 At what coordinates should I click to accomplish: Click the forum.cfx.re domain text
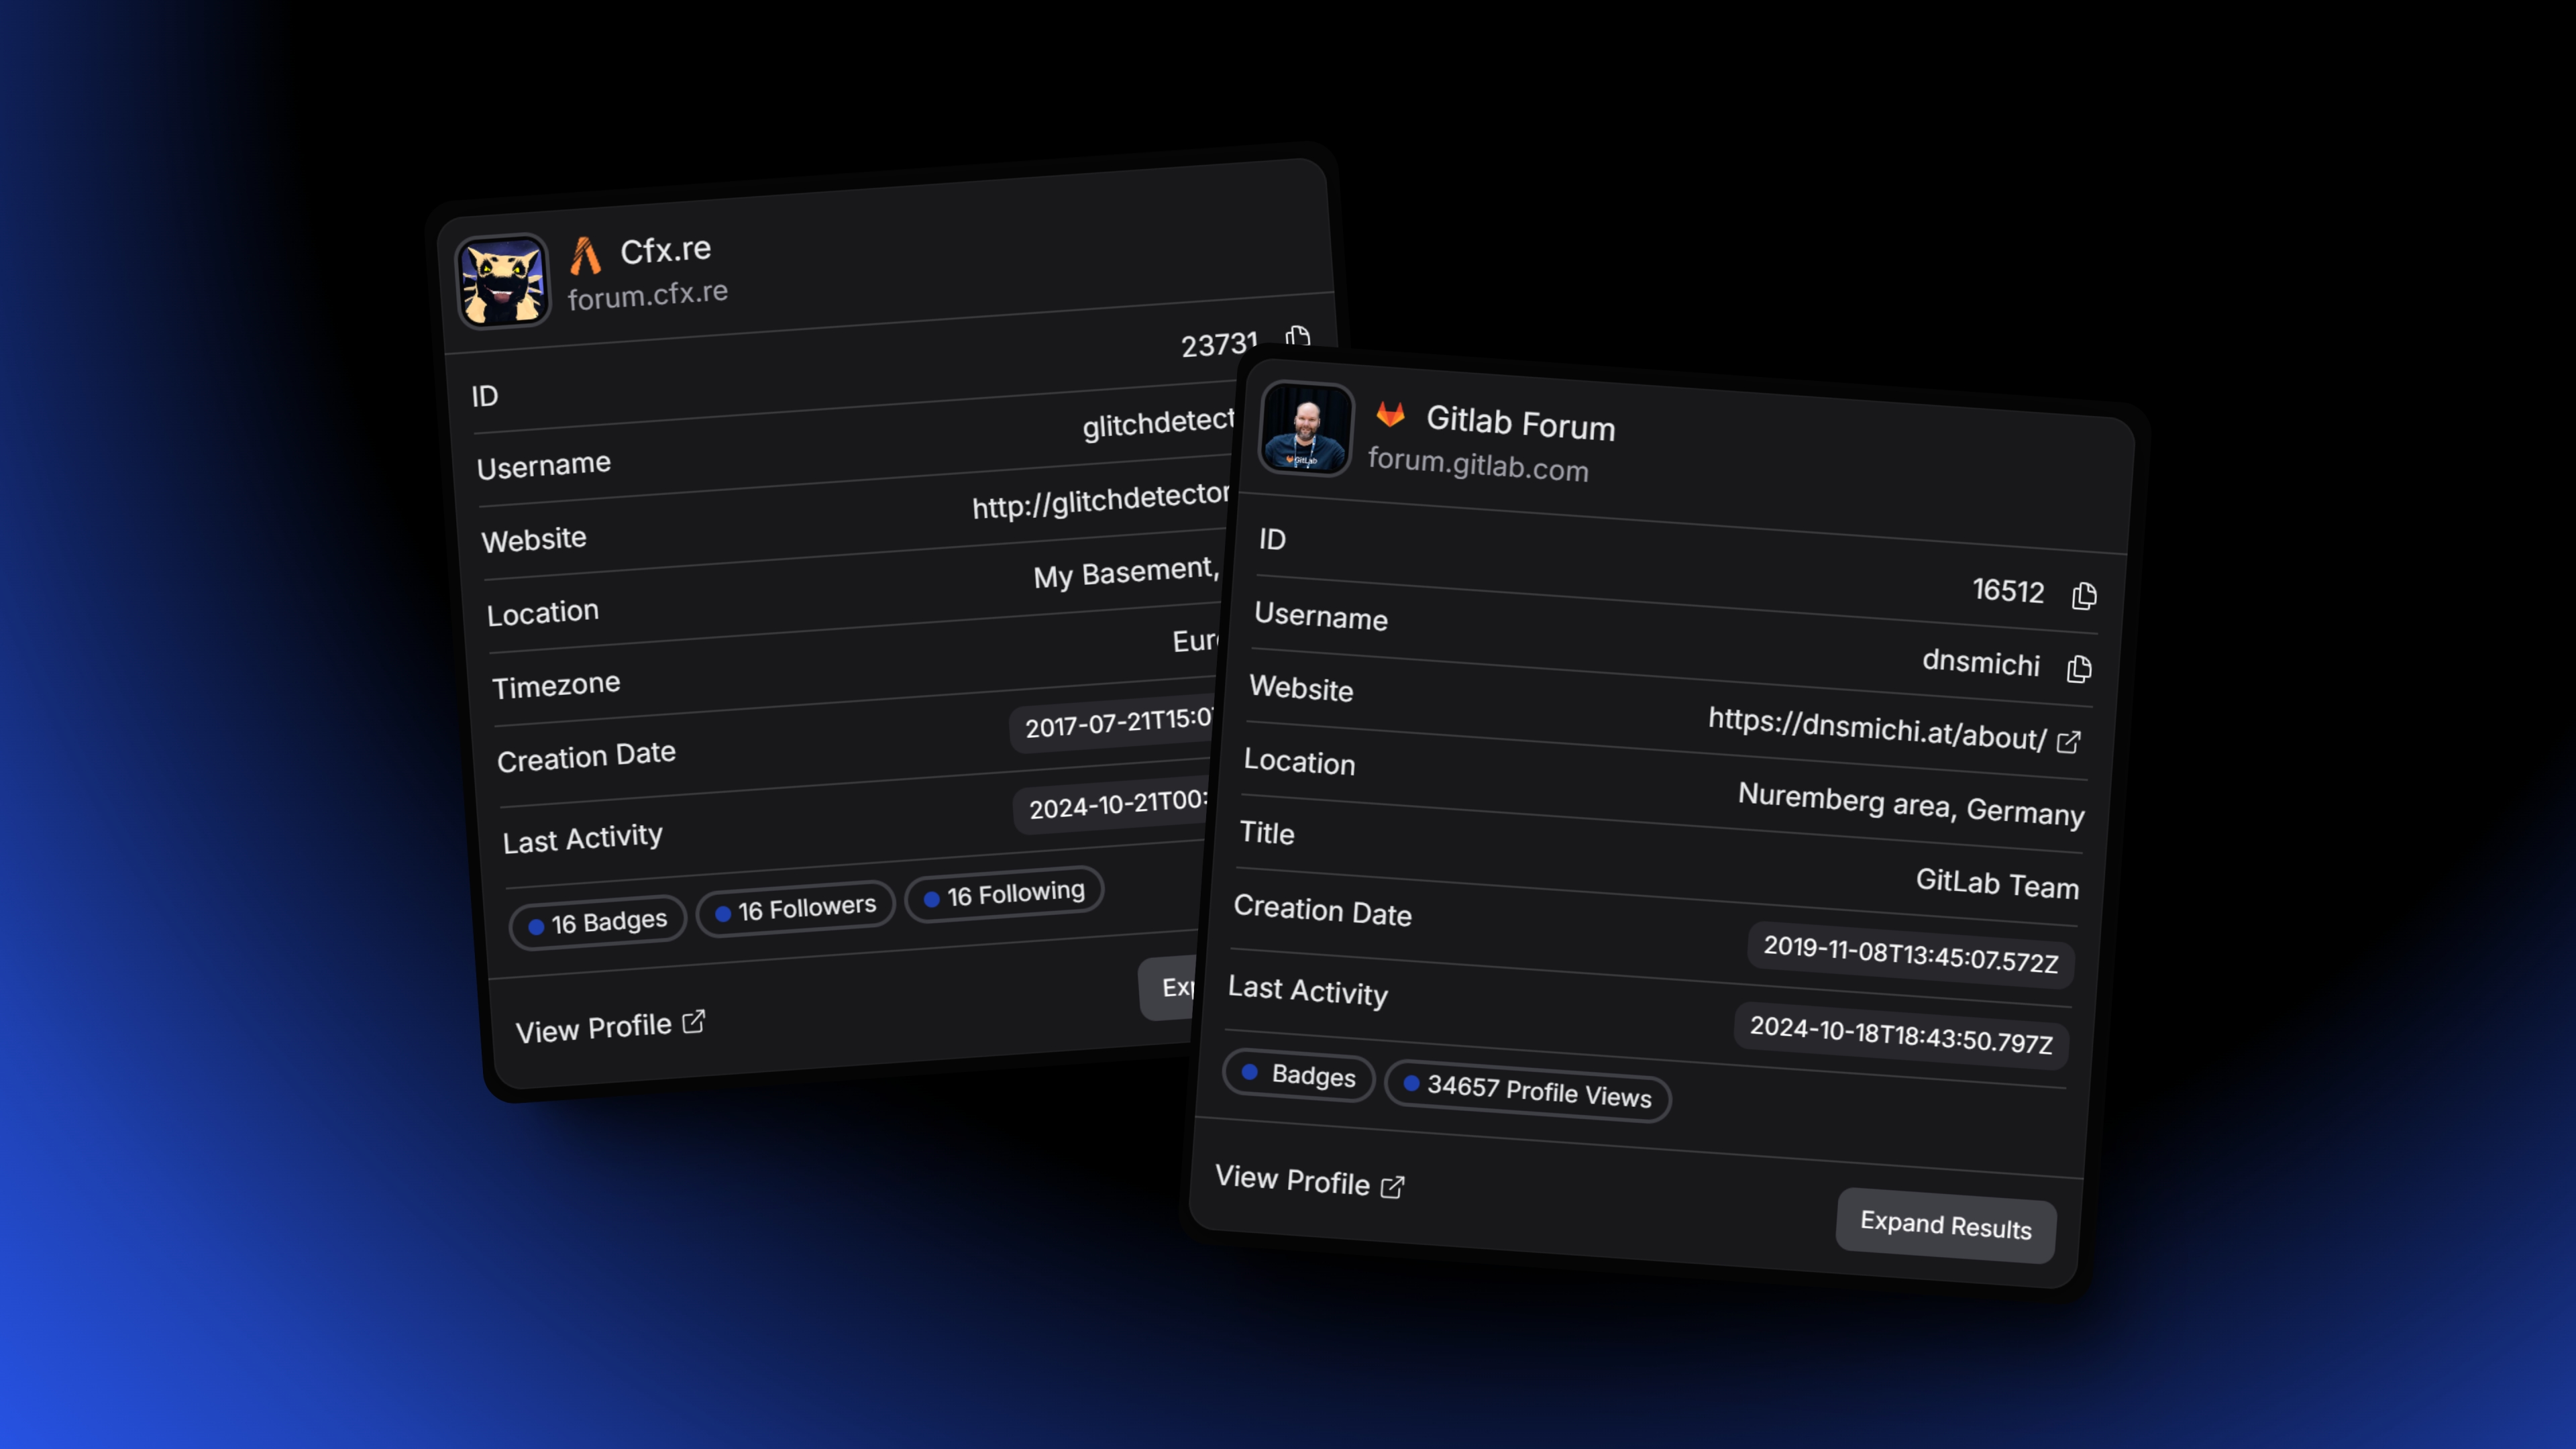point(648,295)
